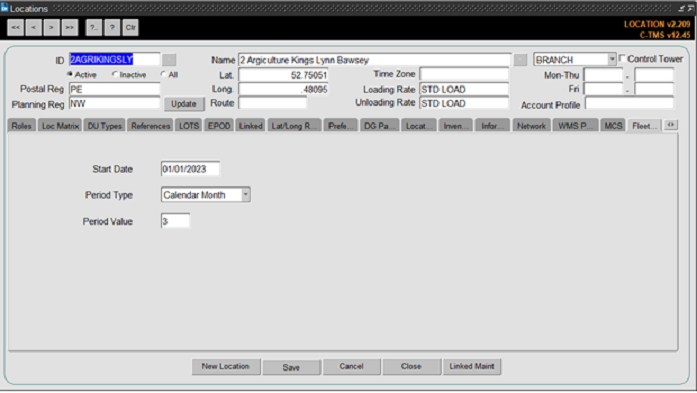Click the Period Value field

175,221
